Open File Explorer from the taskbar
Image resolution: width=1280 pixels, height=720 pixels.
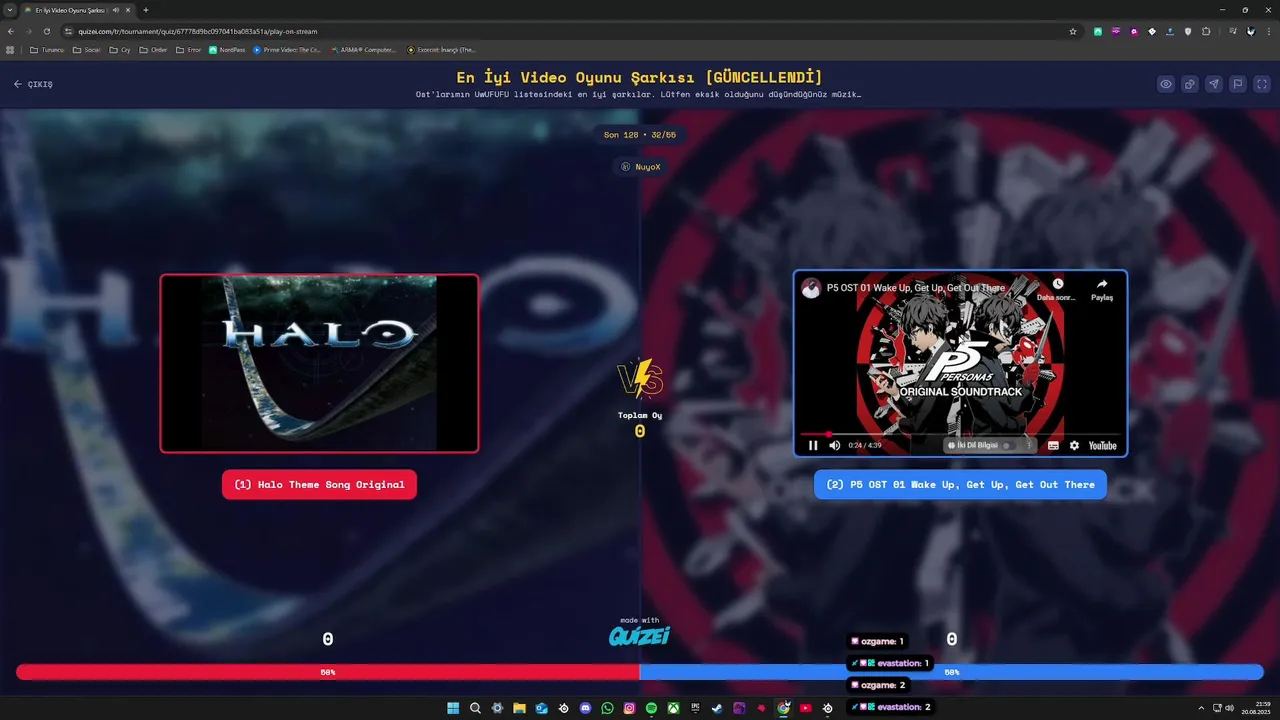519,708
